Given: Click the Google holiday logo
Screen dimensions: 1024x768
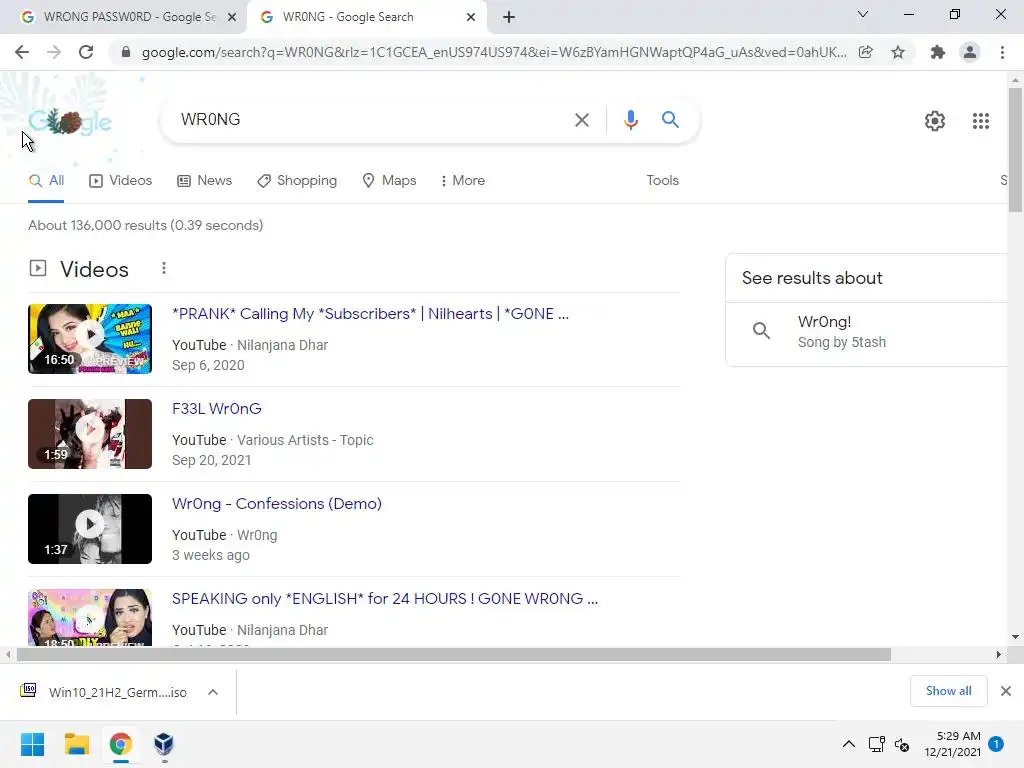Looking at the screenshot, I should click(71, 121).
